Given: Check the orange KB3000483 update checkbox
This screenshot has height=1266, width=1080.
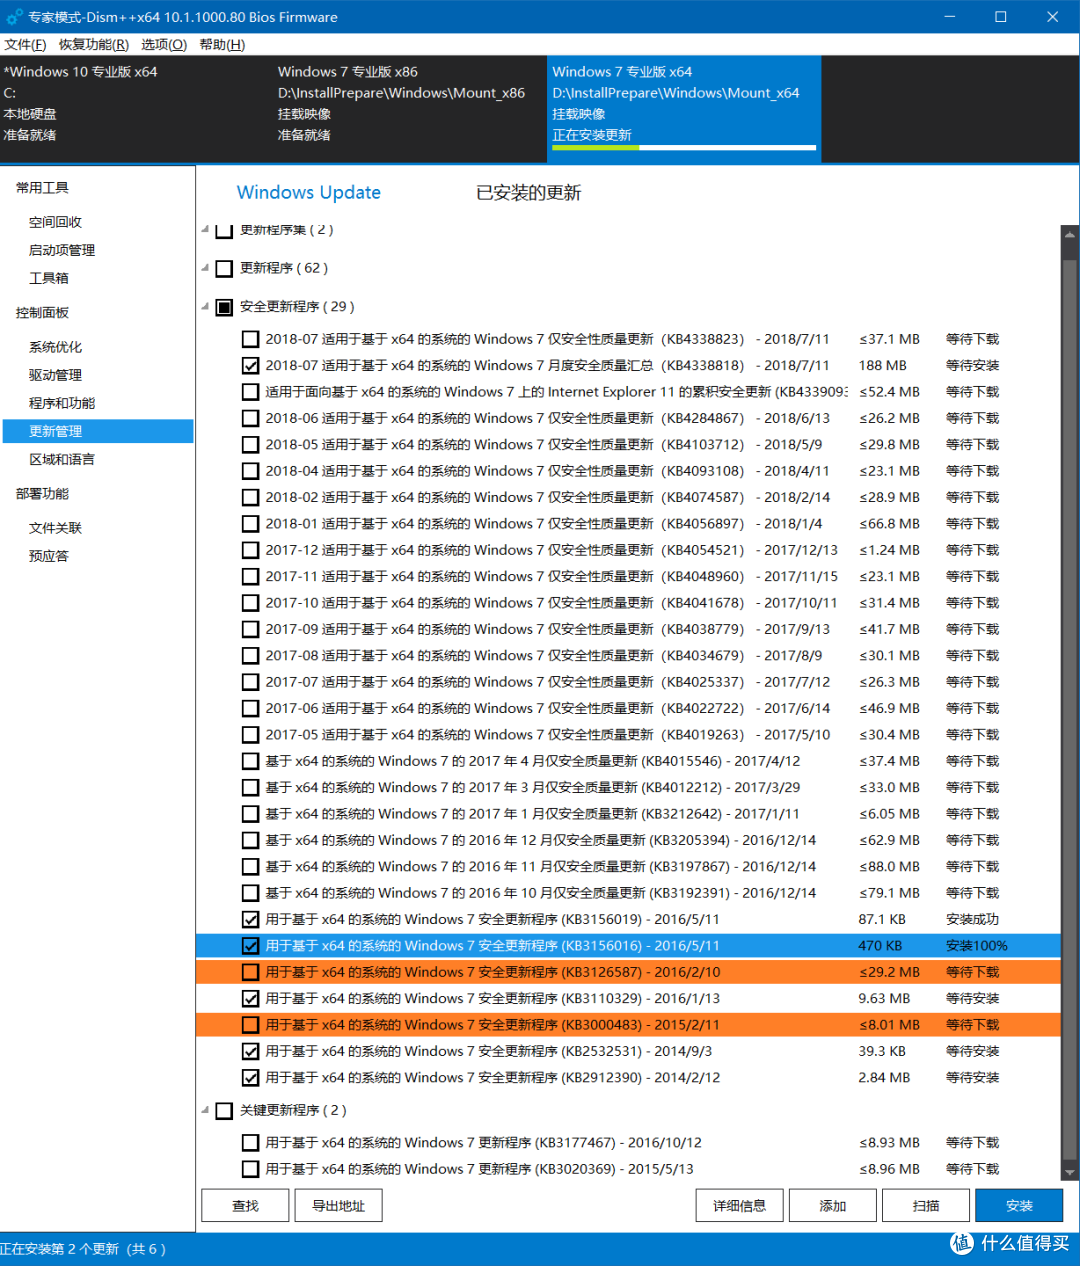Looking at the screenshot, I should point(250,1026).
